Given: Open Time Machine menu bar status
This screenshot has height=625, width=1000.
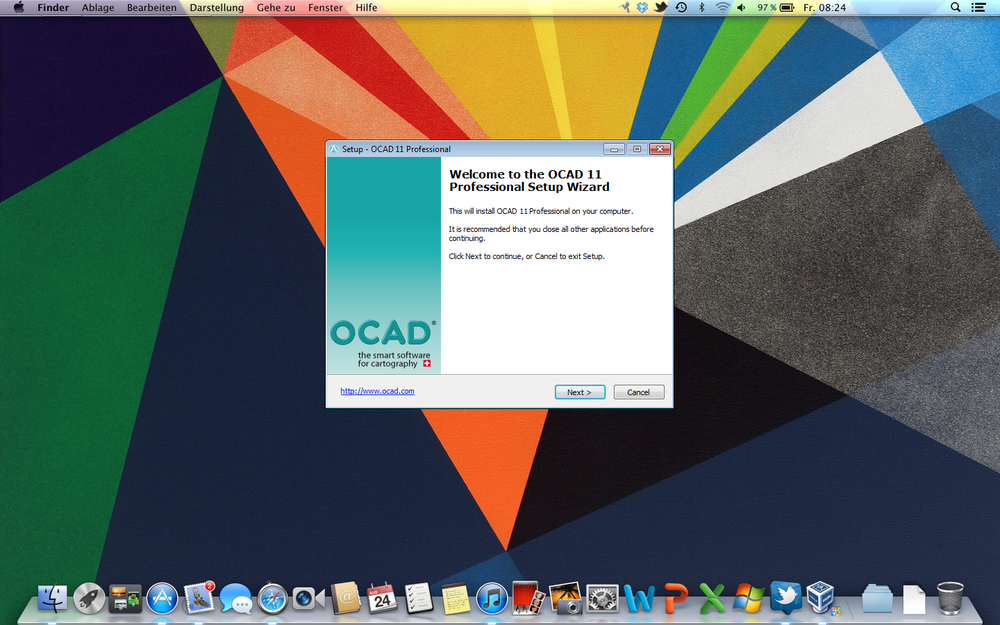Looking at the screenshot, I should pos(681,8).
